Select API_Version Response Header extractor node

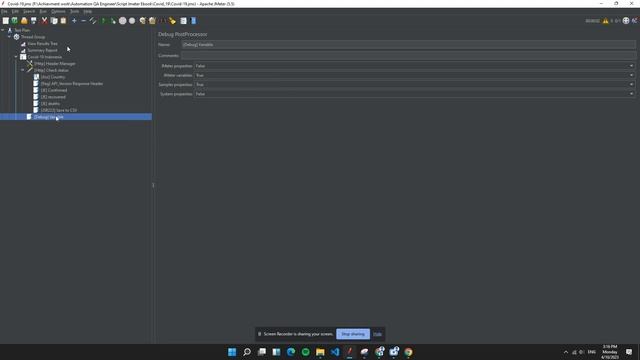(72, 84)
